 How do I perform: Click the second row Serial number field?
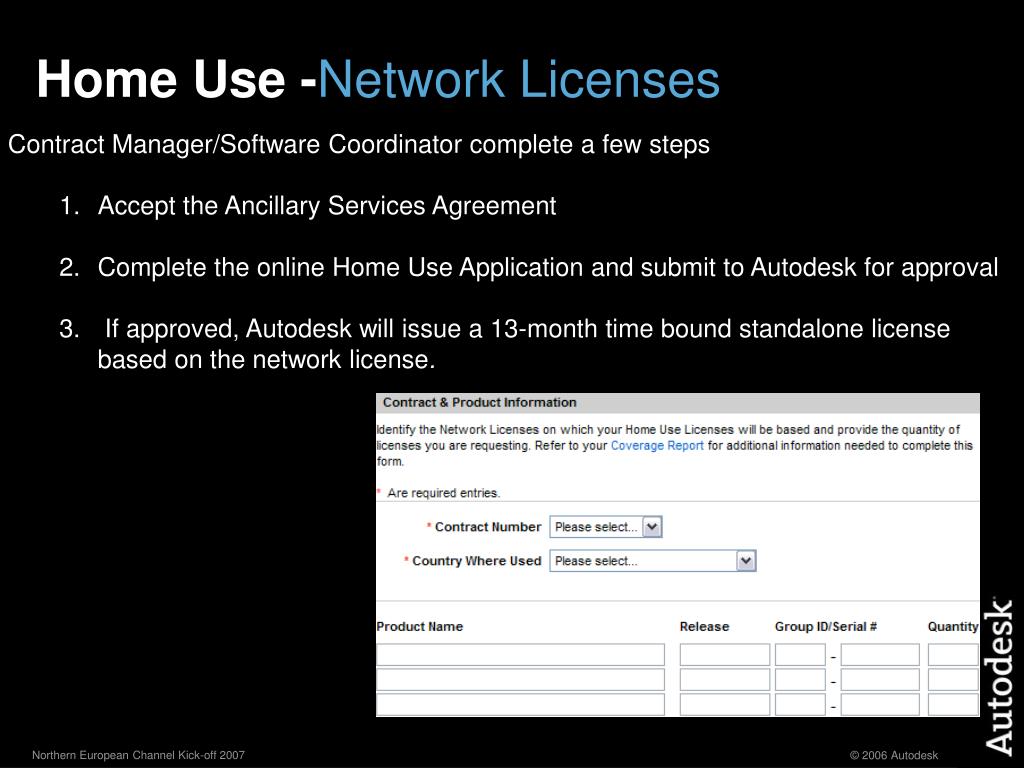pos(880,680)
